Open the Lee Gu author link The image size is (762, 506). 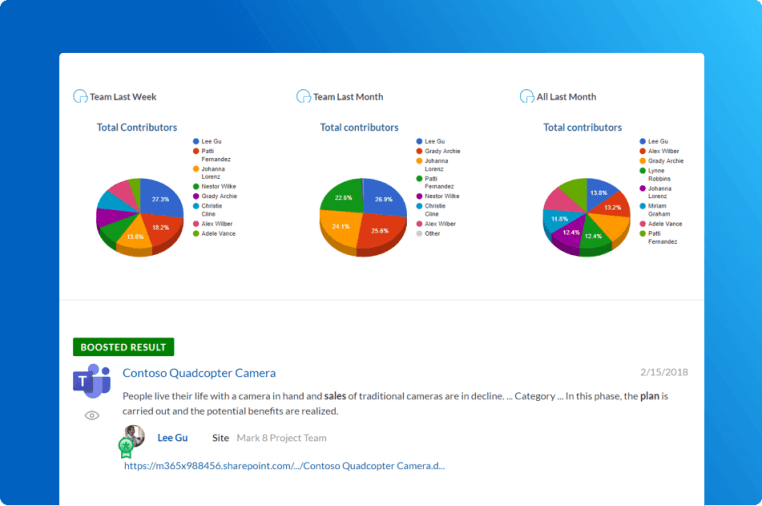click(172, 438)
